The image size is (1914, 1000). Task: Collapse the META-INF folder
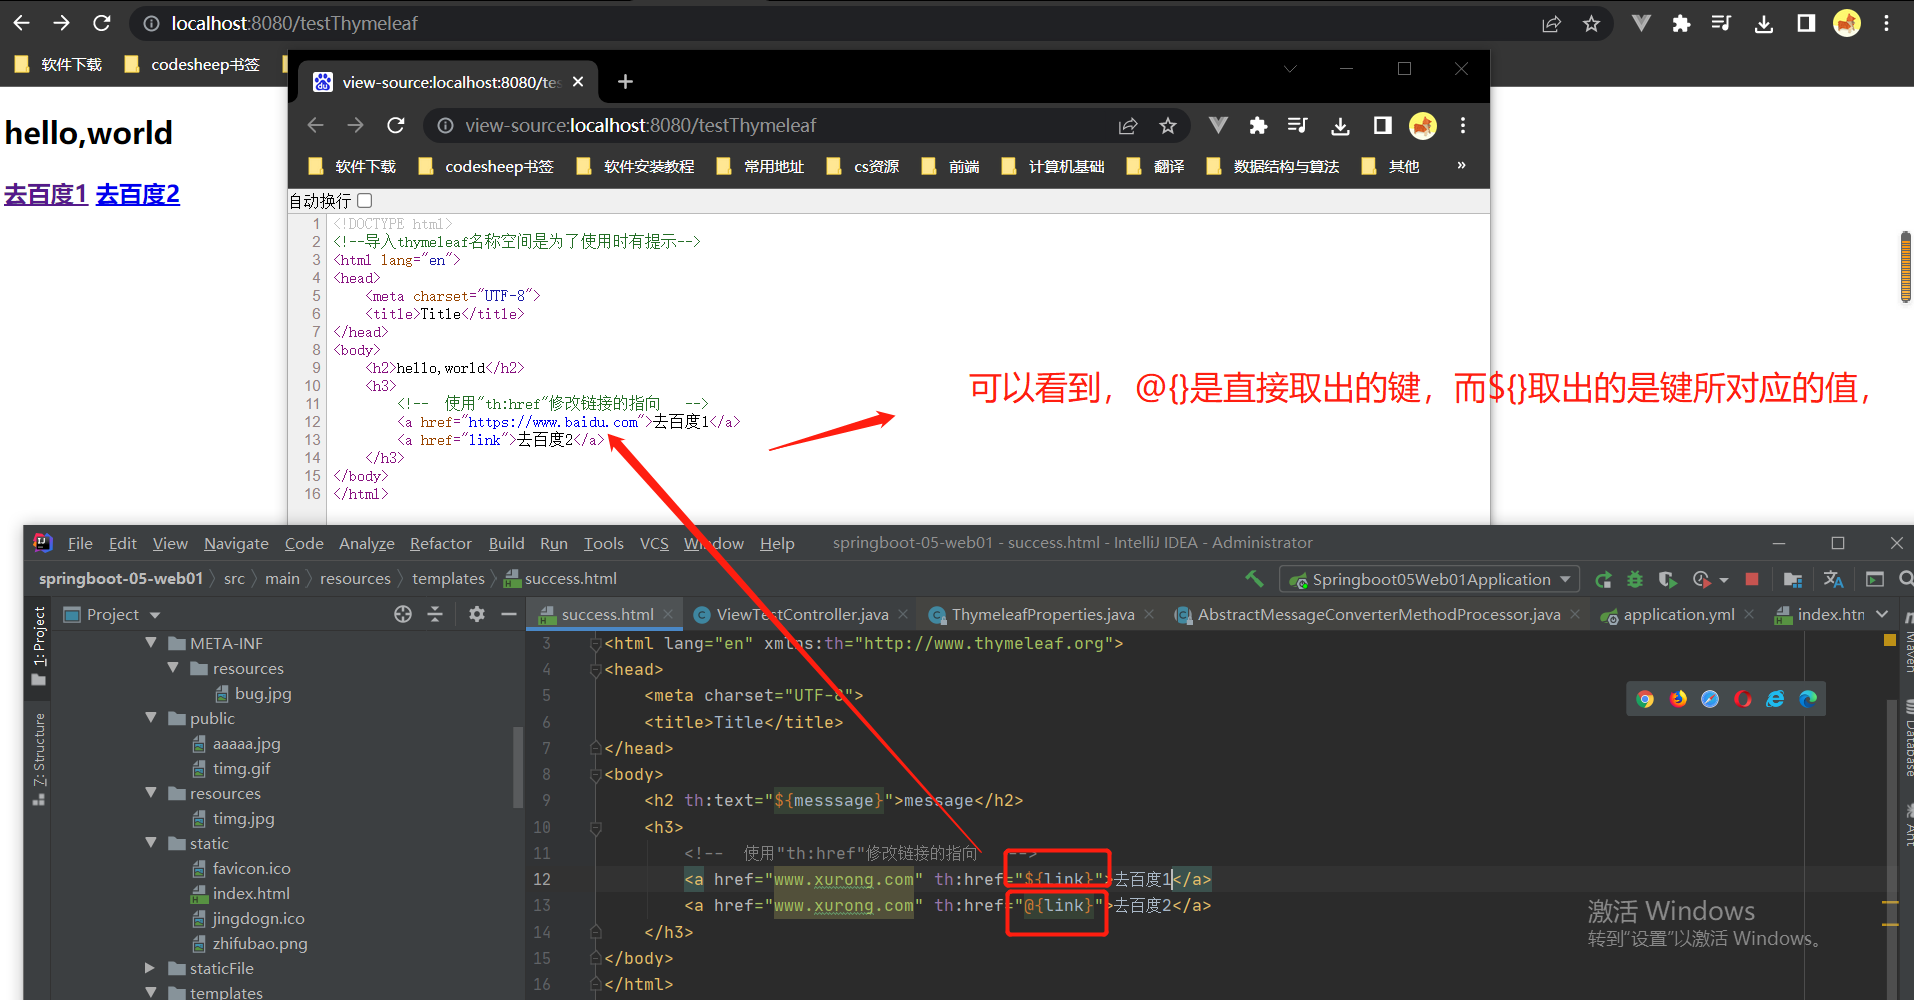(x=151, y=643)
